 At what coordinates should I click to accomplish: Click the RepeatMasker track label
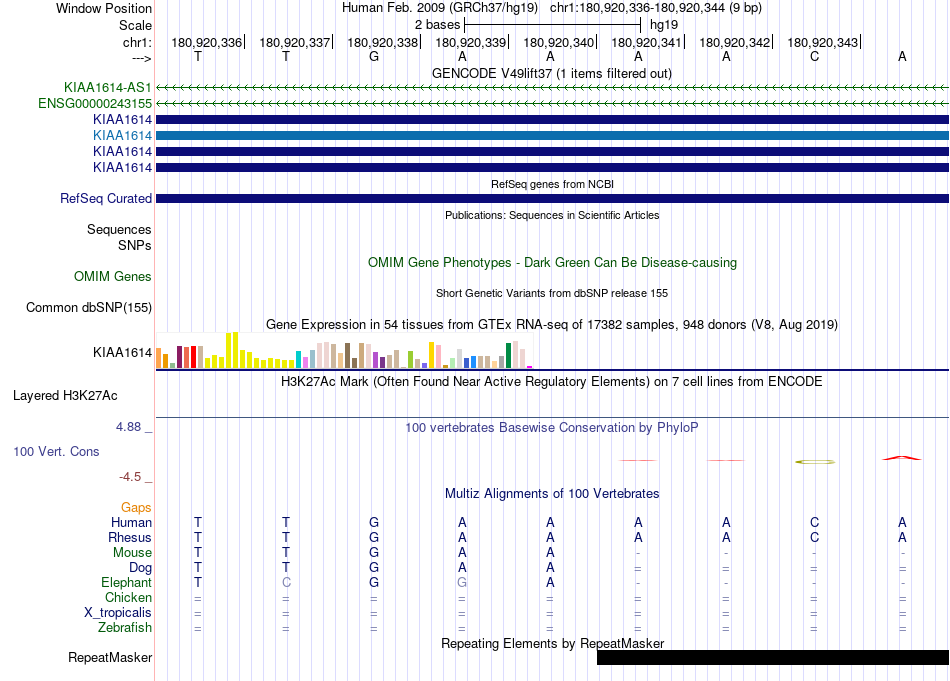[x=110, y=658]
